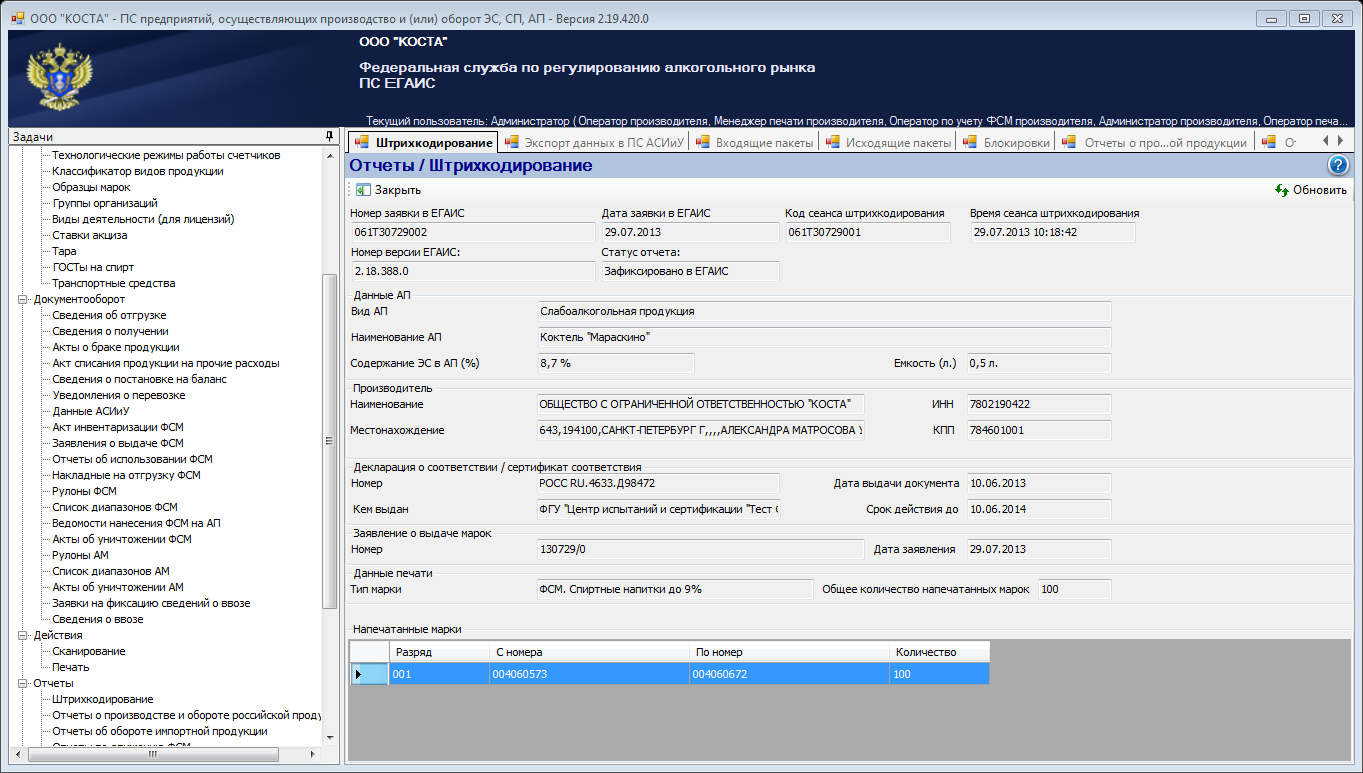Click Код сеанса штрихкодирования field
Image resolution: width=1363 pixels, height=773 pixels.
pos(868,232)
